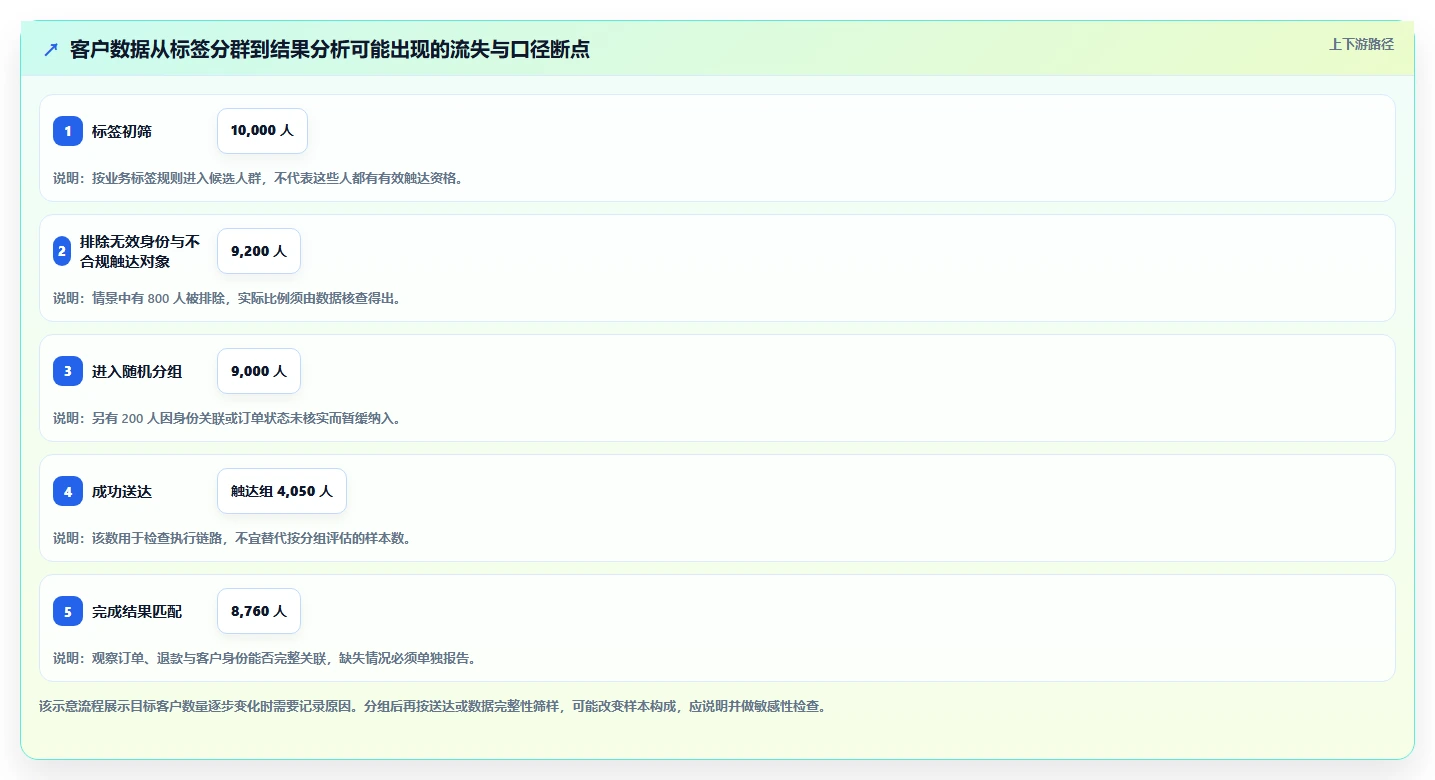Click the note about 200 人暂缓纳入

pyautogui.click(x=228, y=418)
